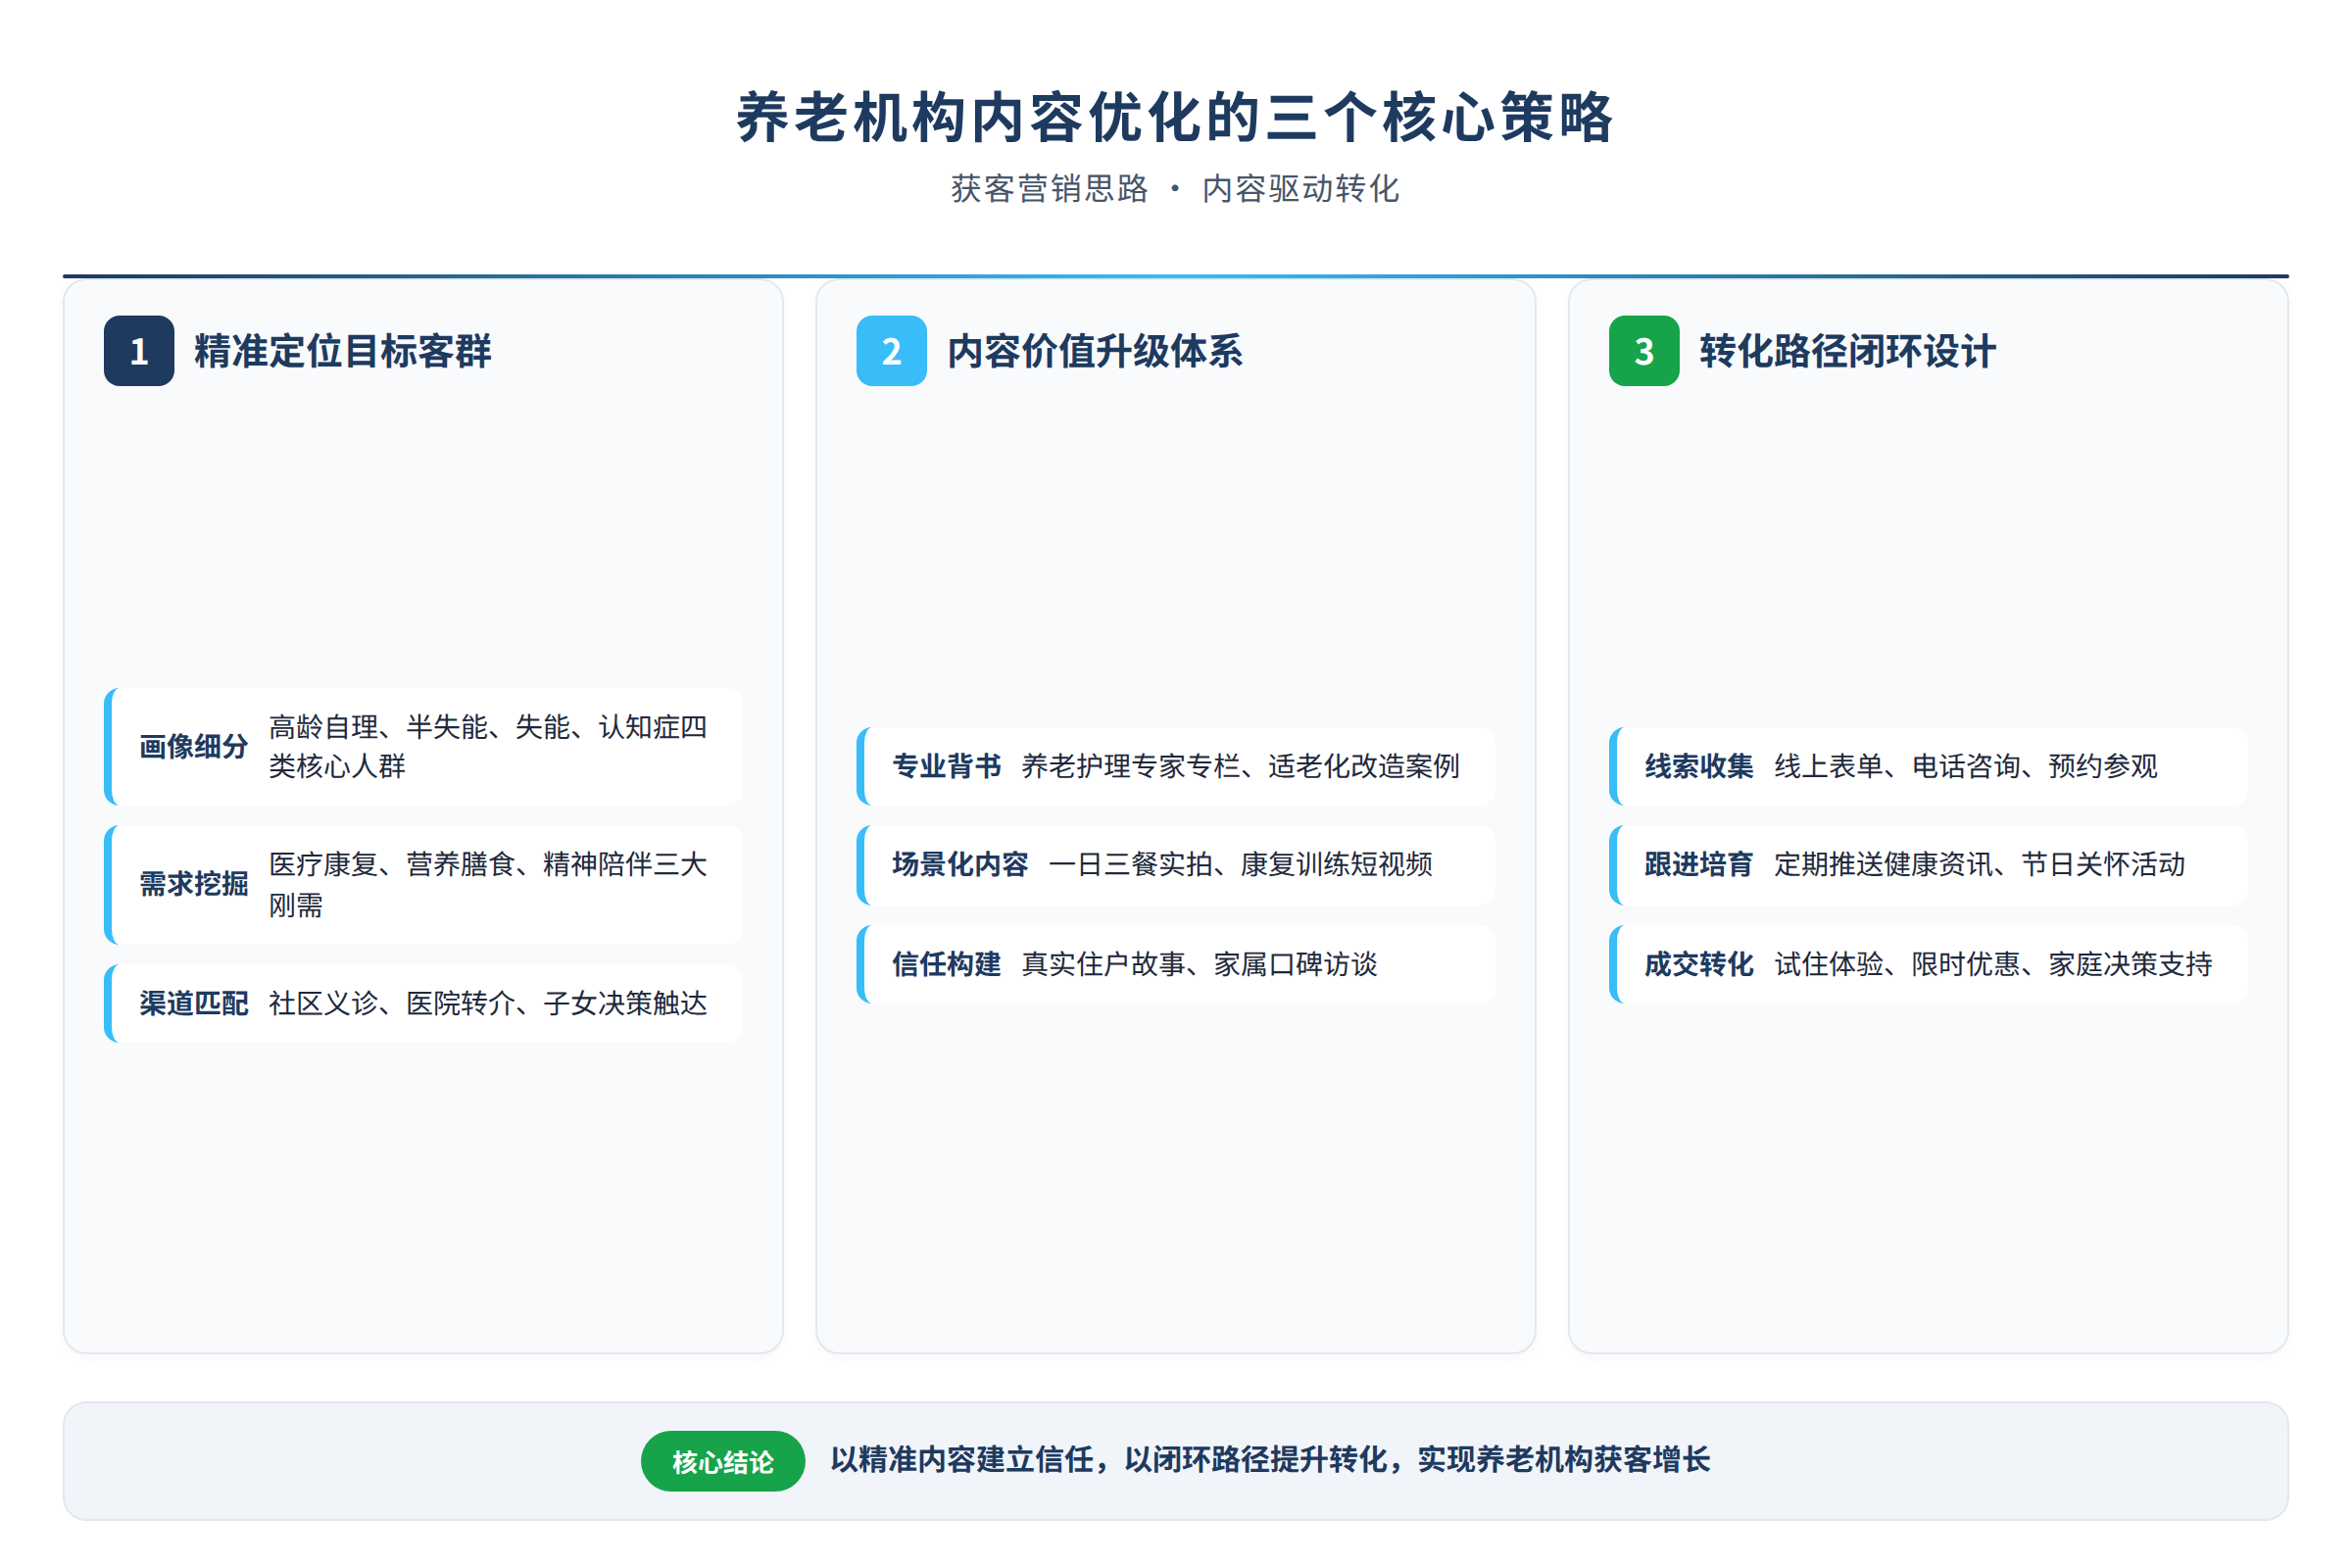Click the heading 内容价值升级体系
2352x1568 pixels.
[x=1095, y=351]
